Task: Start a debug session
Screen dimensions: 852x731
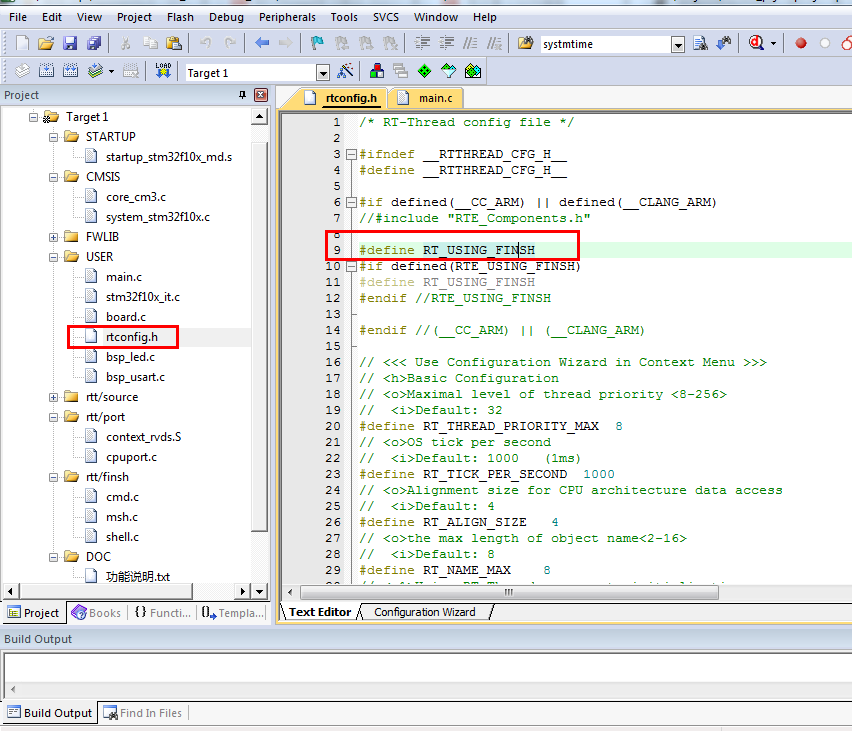Action: [x=754, y=42]
